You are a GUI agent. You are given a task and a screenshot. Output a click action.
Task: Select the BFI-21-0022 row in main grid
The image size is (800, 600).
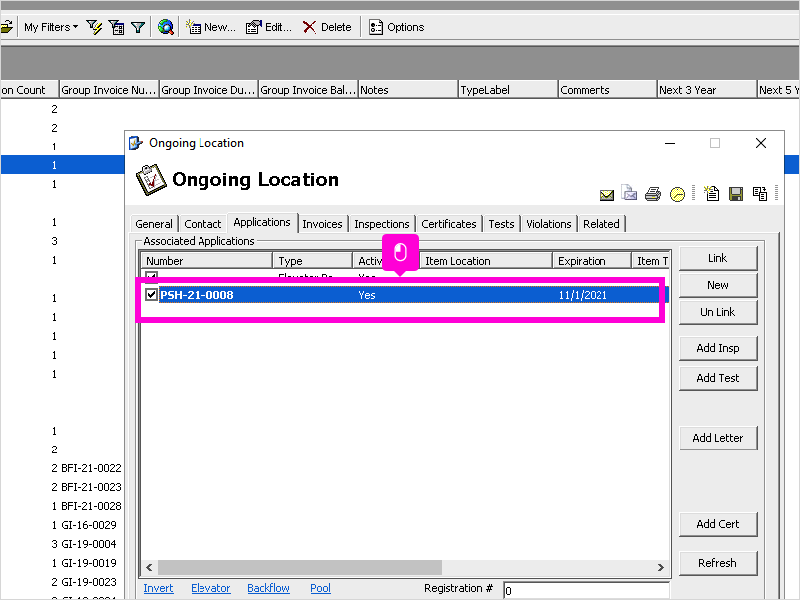pos(91,468)
